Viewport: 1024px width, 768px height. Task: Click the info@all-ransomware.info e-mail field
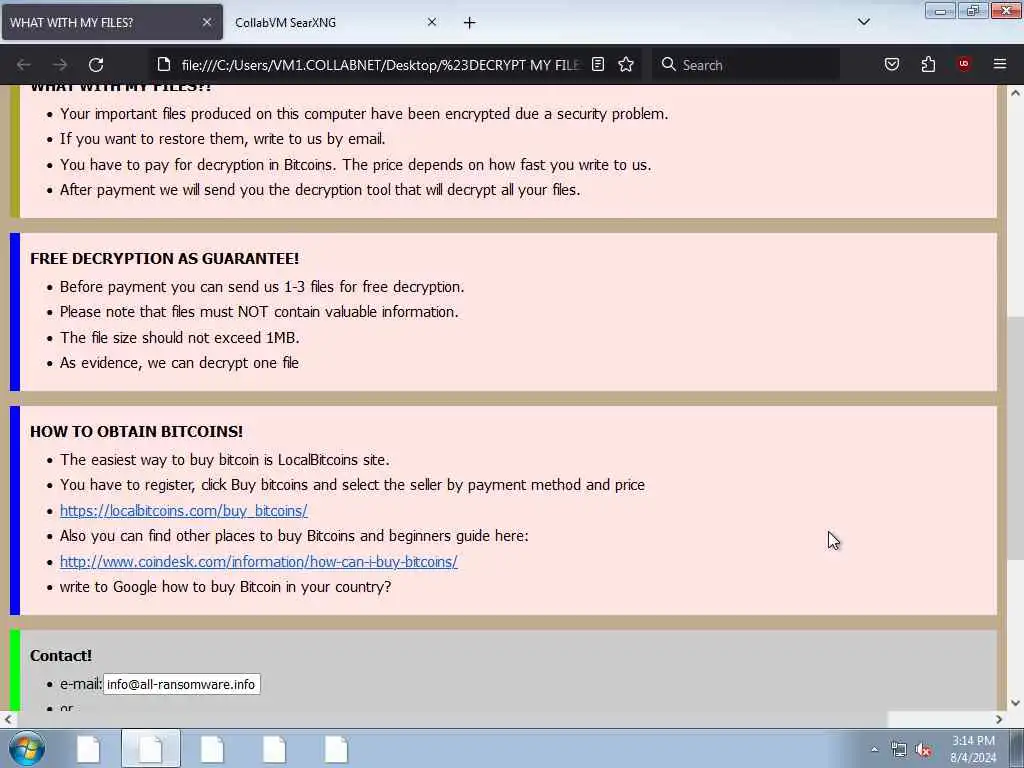(182, 684)
